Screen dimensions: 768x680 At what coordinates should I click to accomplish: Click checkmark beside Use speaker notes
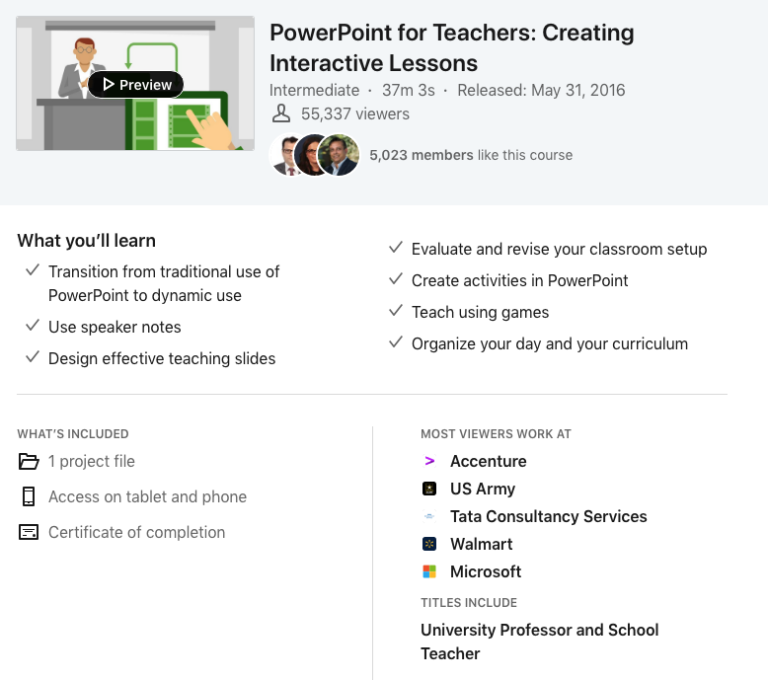[32, 326]
